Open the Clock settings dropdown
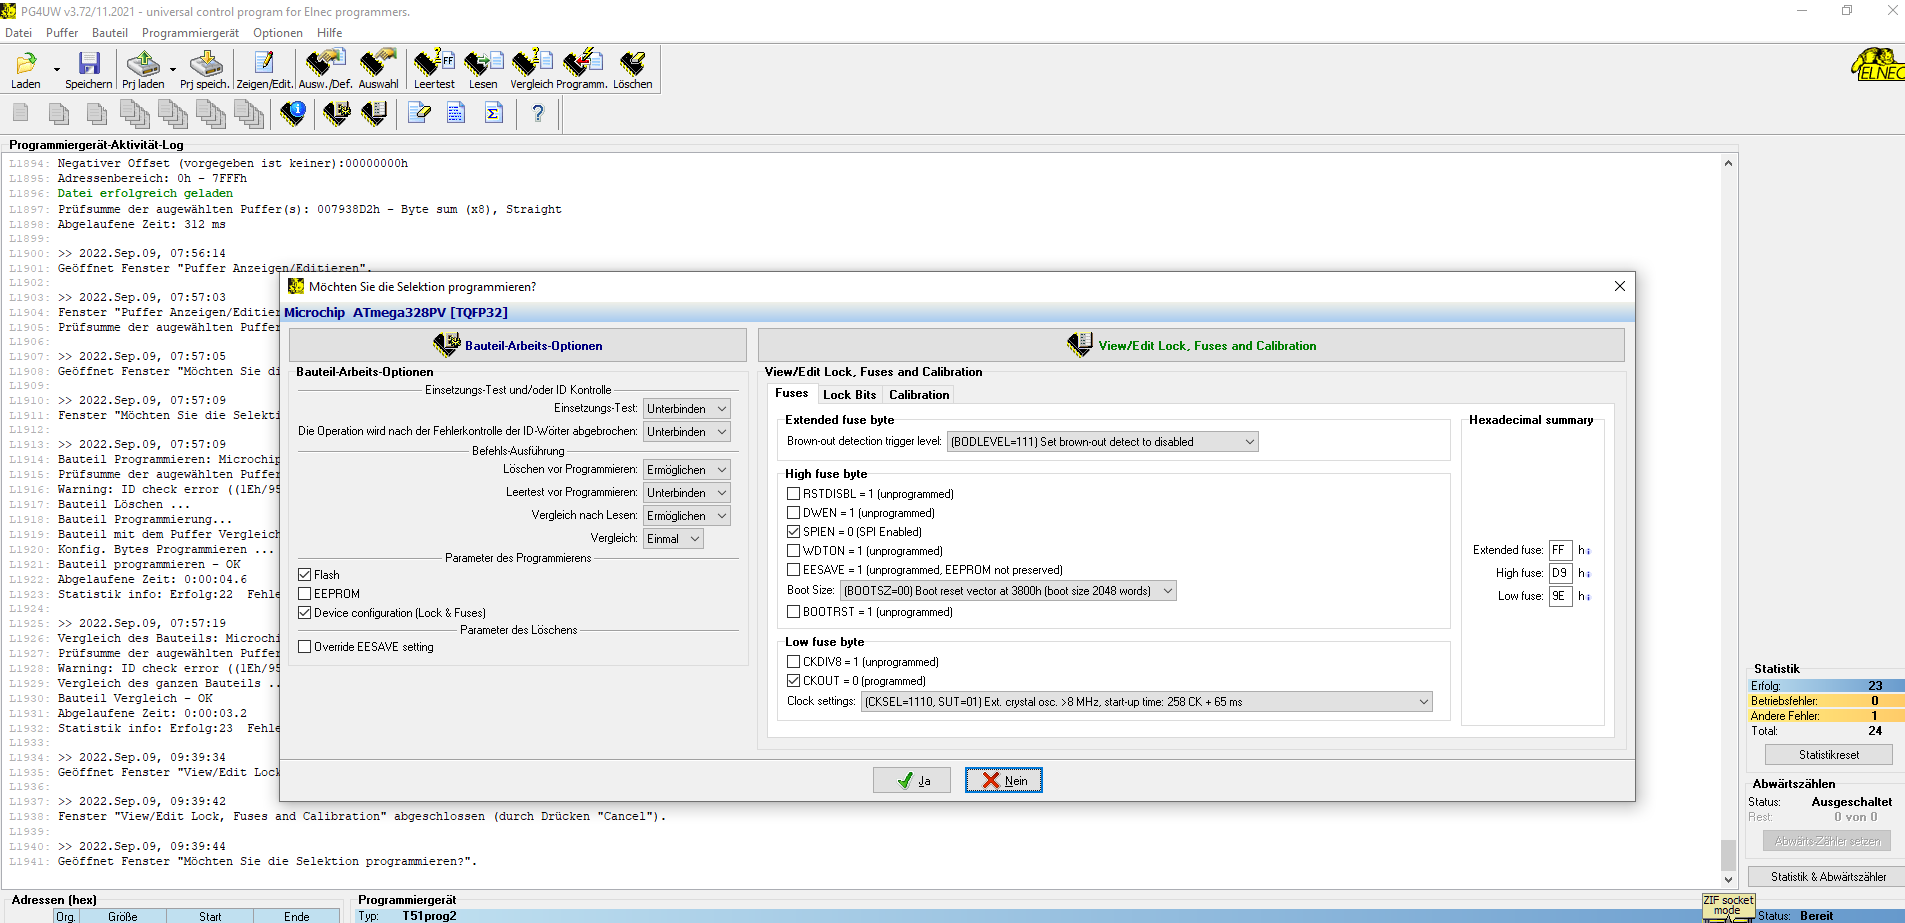Image resolution: width=1905 pixels, height=923 pixels. coord(1146,702)
